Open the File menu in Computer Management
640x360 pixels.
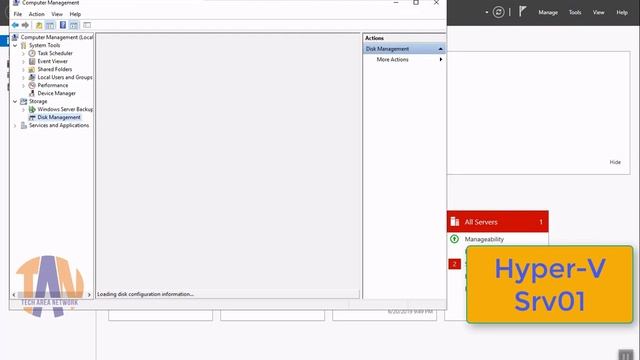pos(18,14)
